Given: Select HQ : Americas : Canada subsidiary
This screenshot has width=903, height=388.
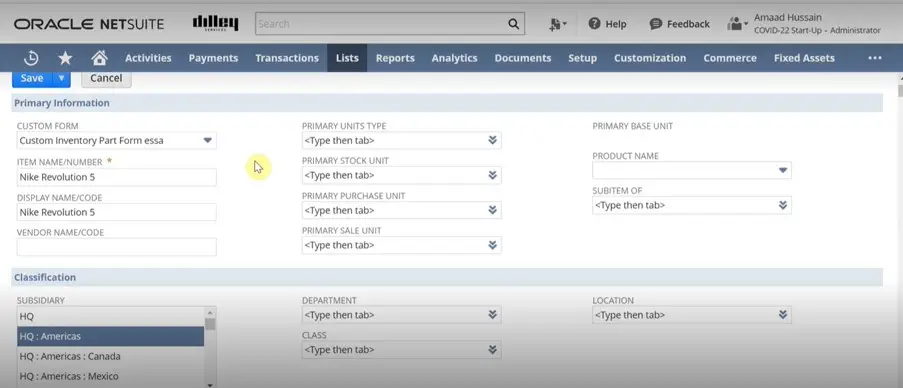Looking at the screenshot, I should [x=110, y=356].
